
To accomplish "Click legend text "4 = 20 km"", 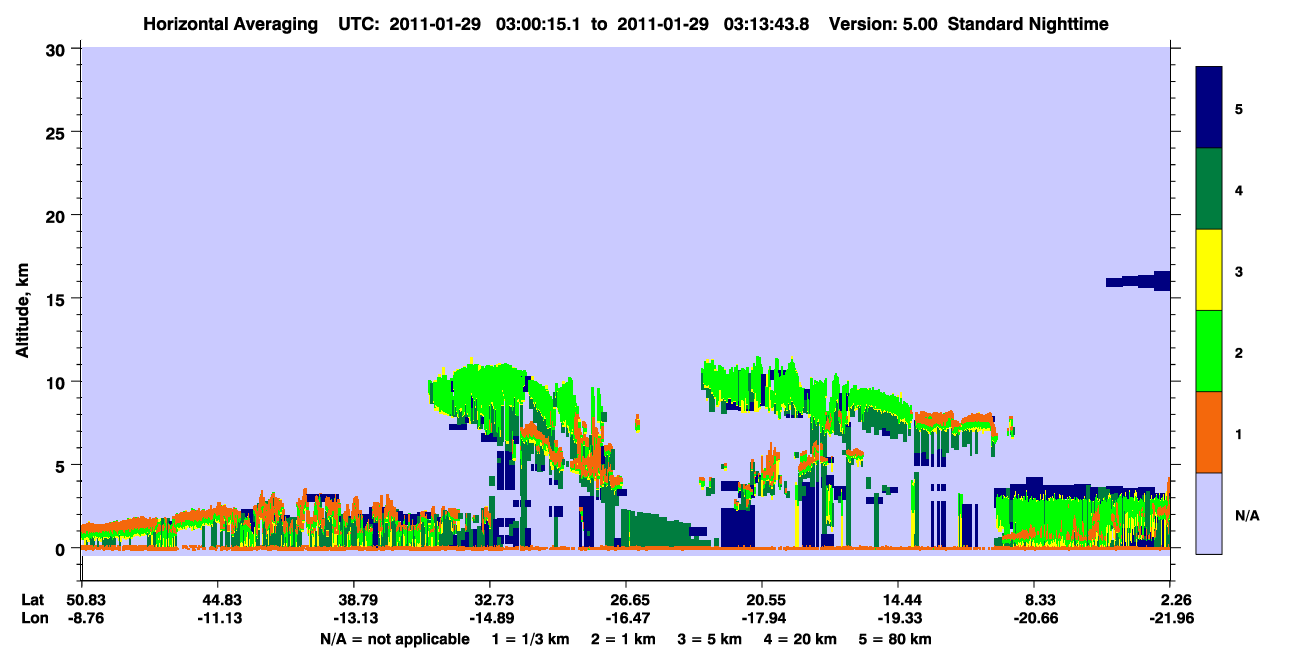I will 800,638.
